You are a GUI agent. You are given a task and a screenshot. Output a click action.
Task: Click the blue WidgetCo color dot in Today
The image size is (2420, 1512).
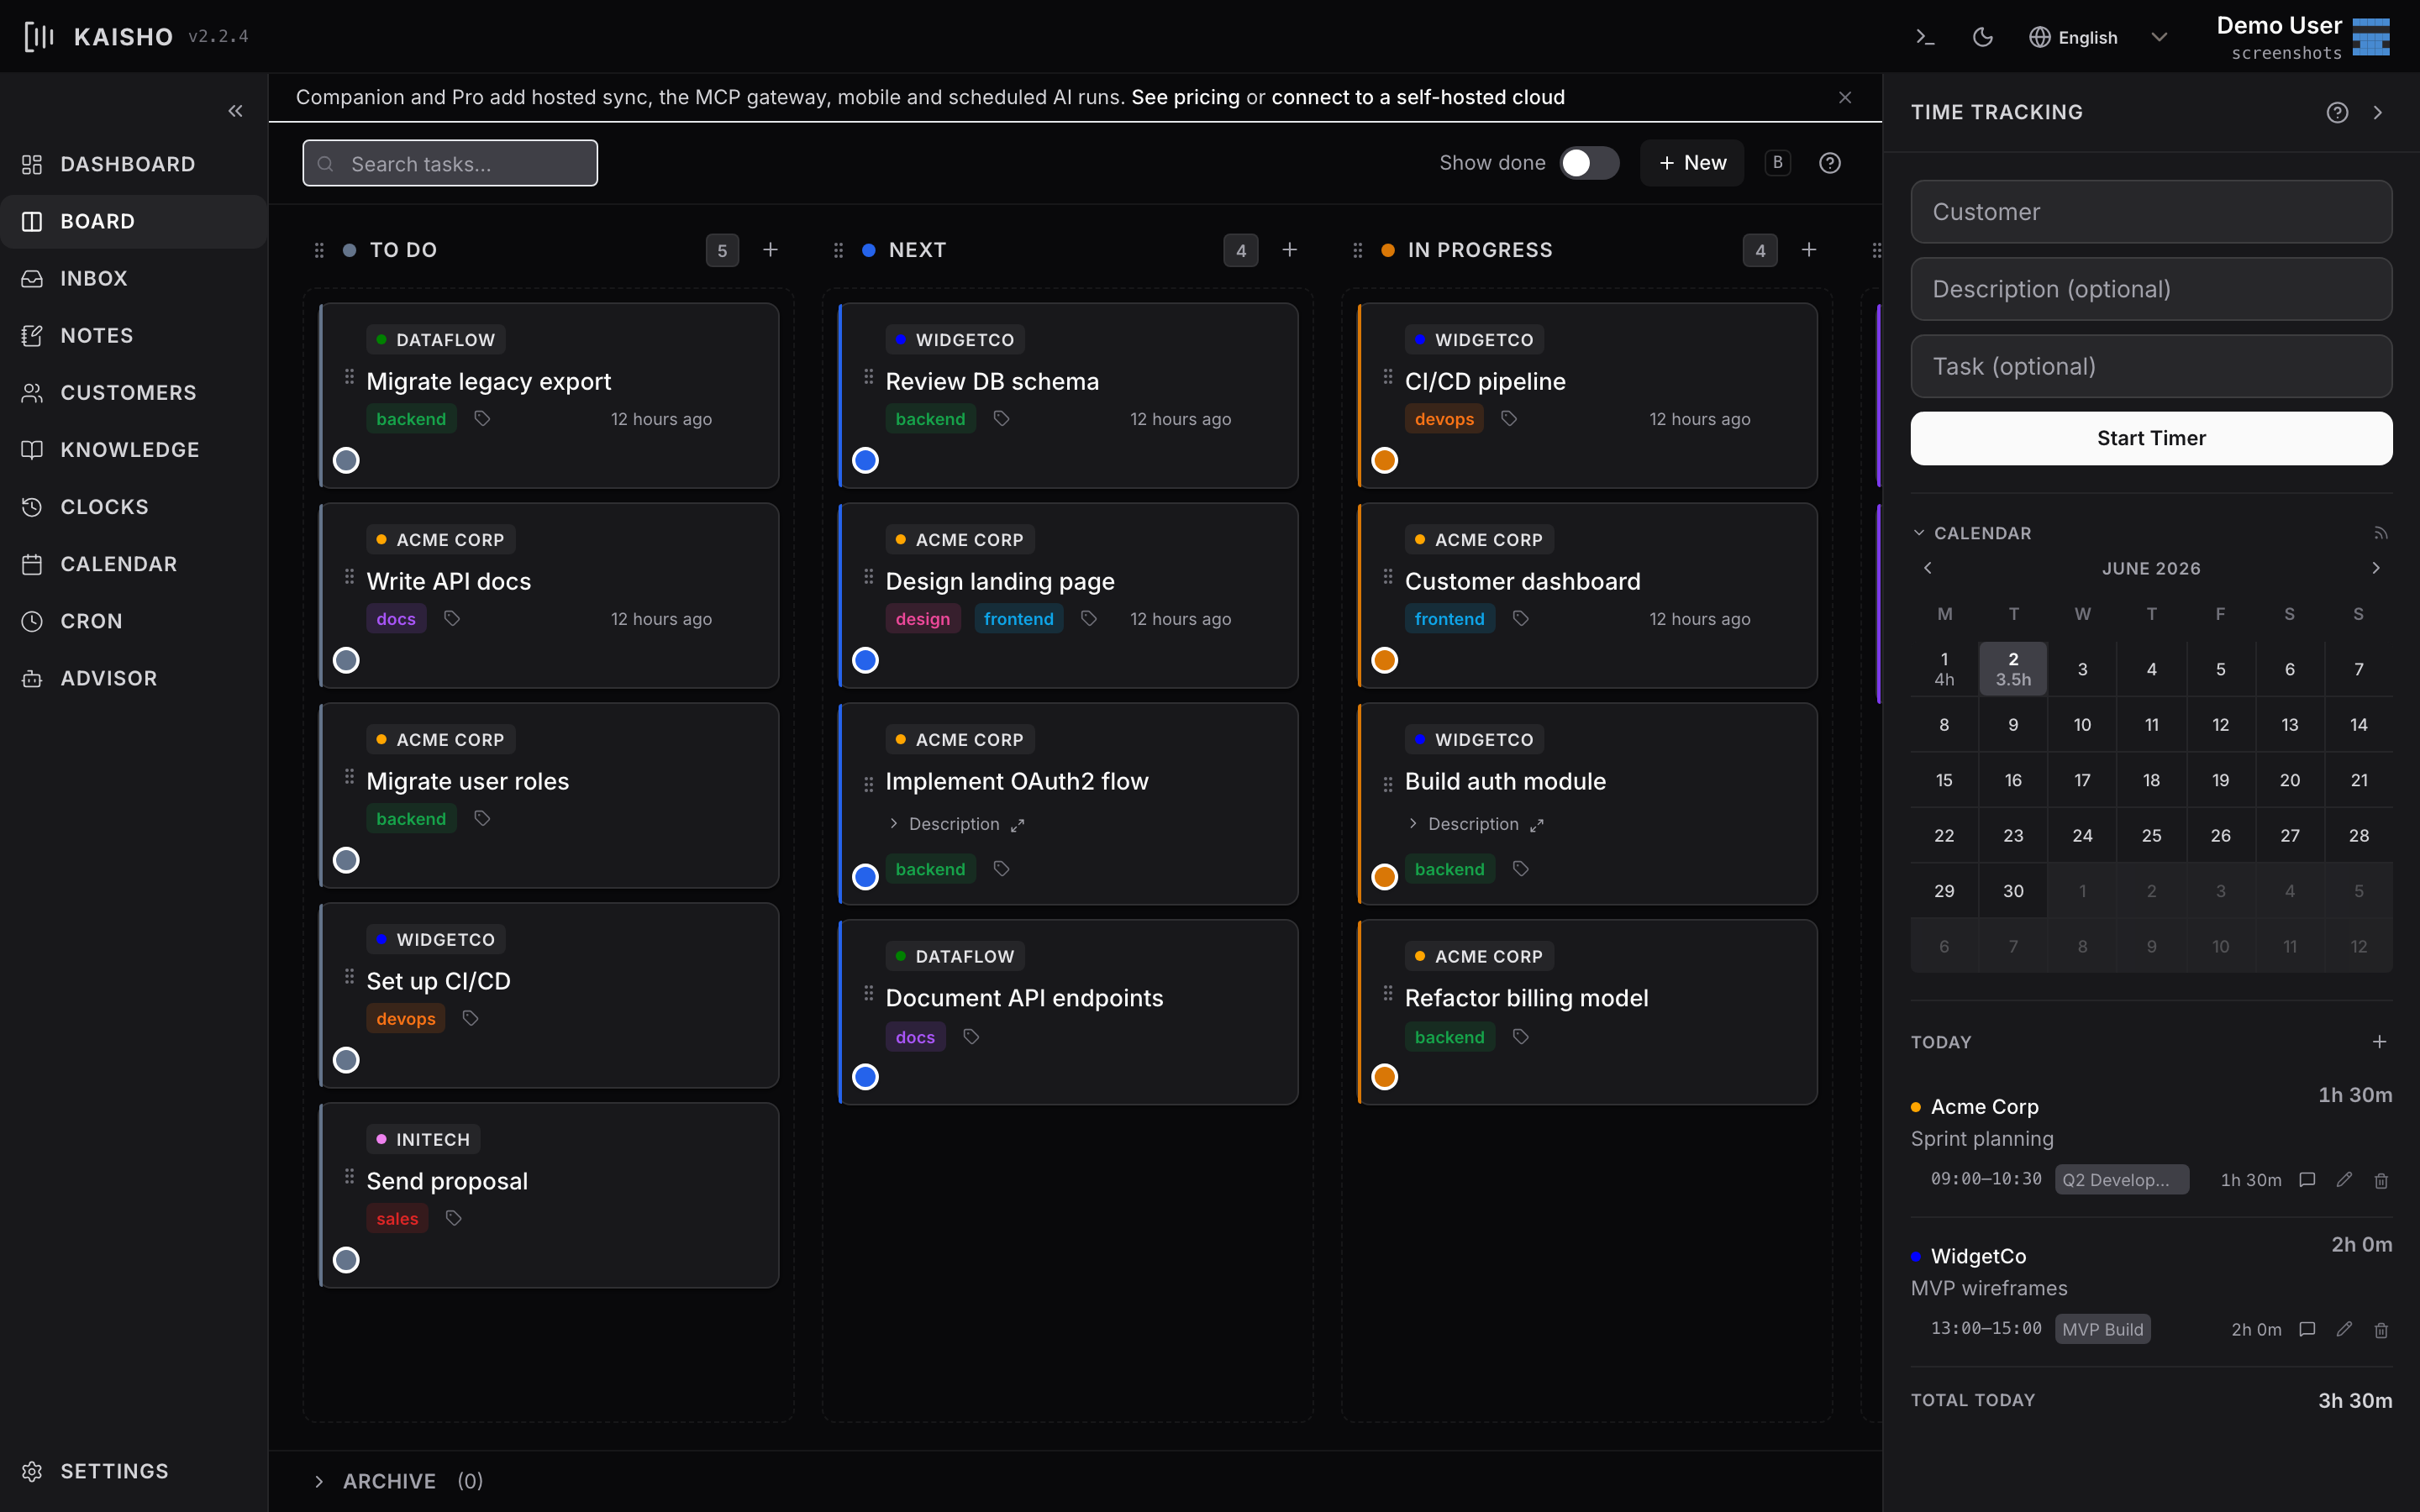click(1916, 1256)
